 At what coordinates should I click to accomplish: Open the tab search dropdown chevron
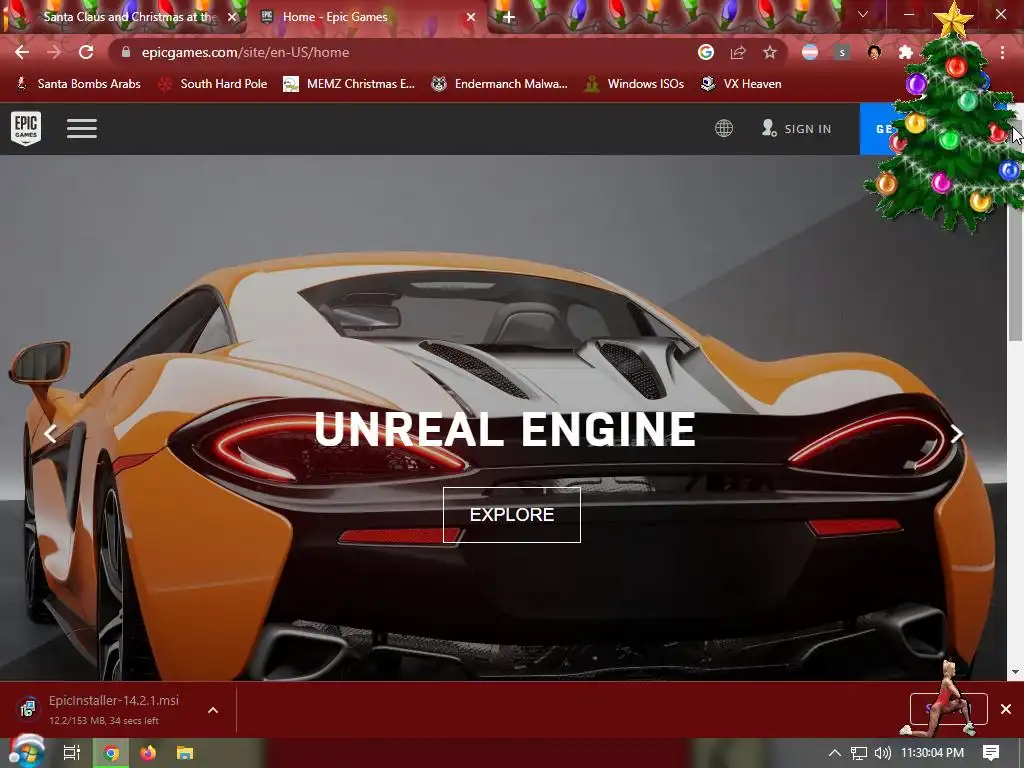863,14
